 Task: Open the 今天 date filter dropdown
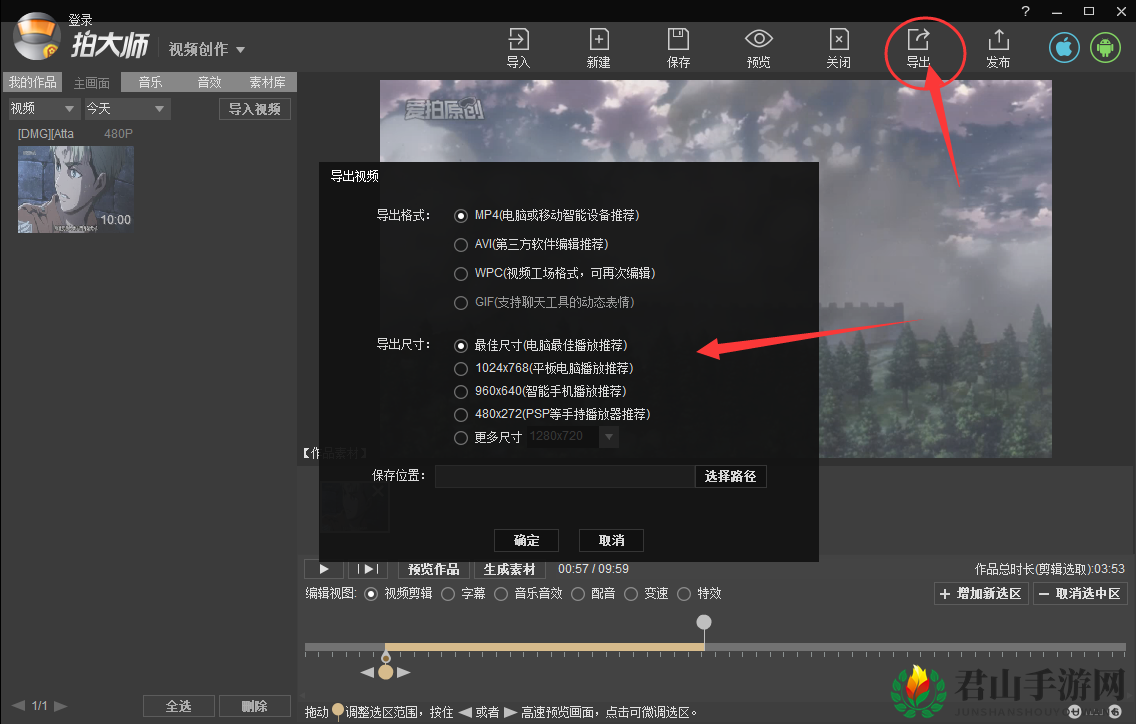coord(127,109)
